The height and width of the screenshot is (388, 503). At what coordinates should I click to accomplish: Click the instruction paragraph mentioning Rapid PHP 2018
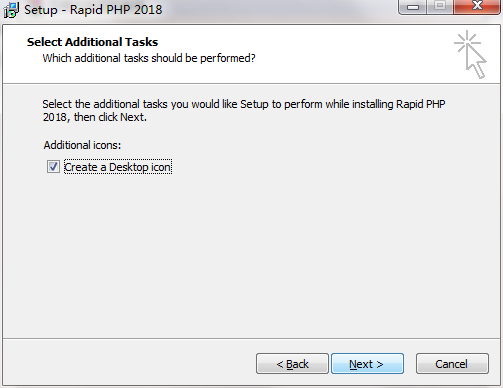(244, 111)
